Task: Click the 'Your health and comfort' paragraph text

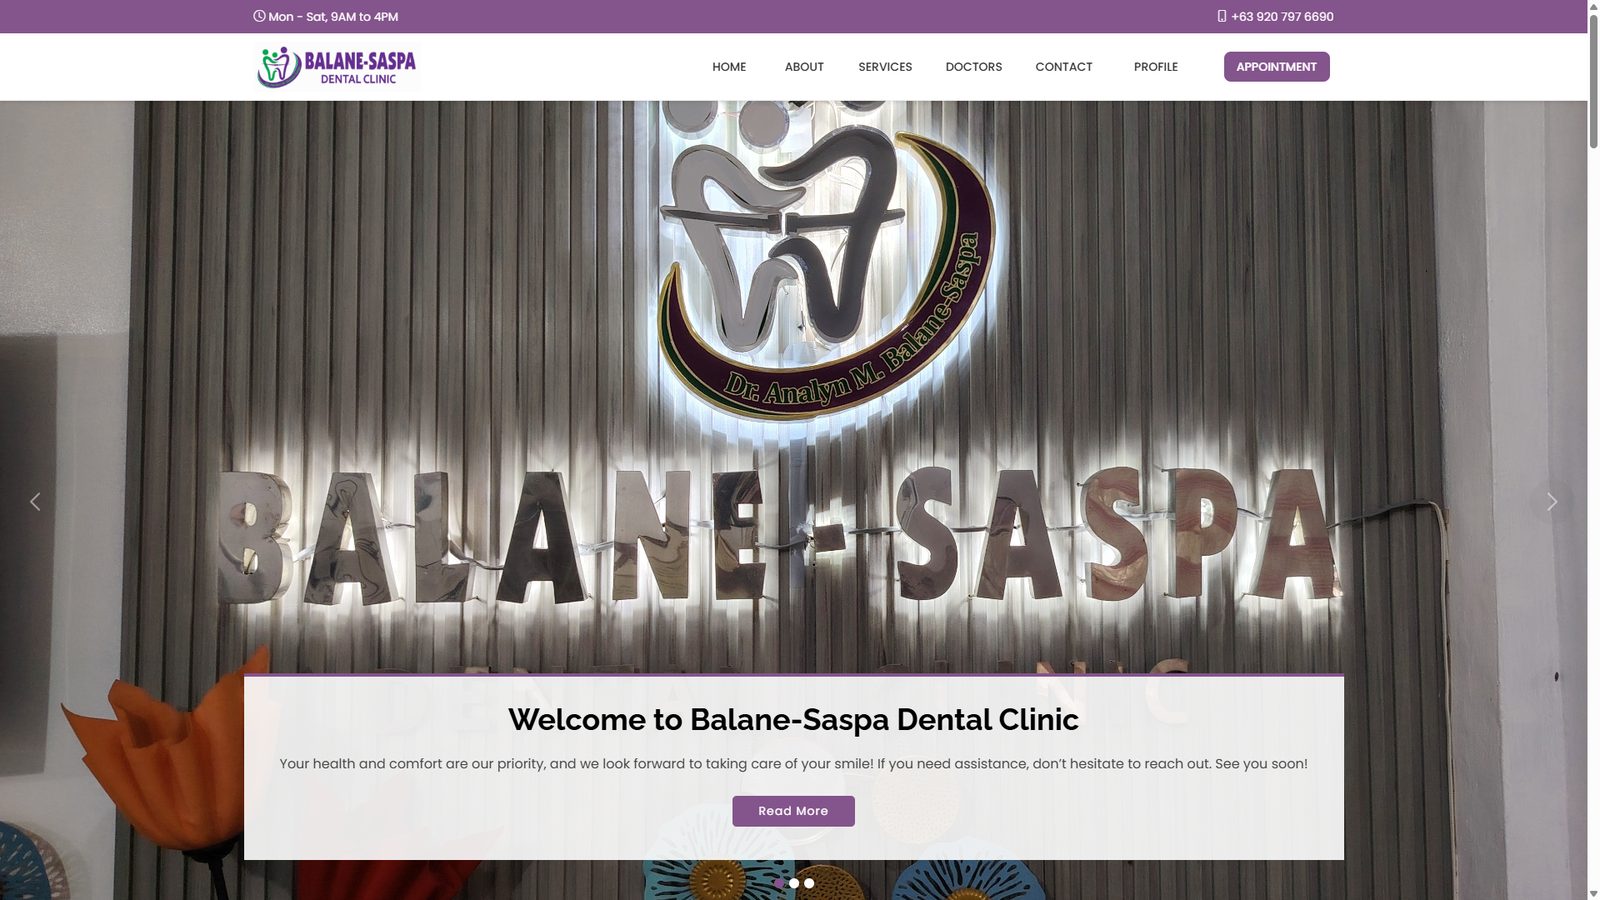Action: 793,763
